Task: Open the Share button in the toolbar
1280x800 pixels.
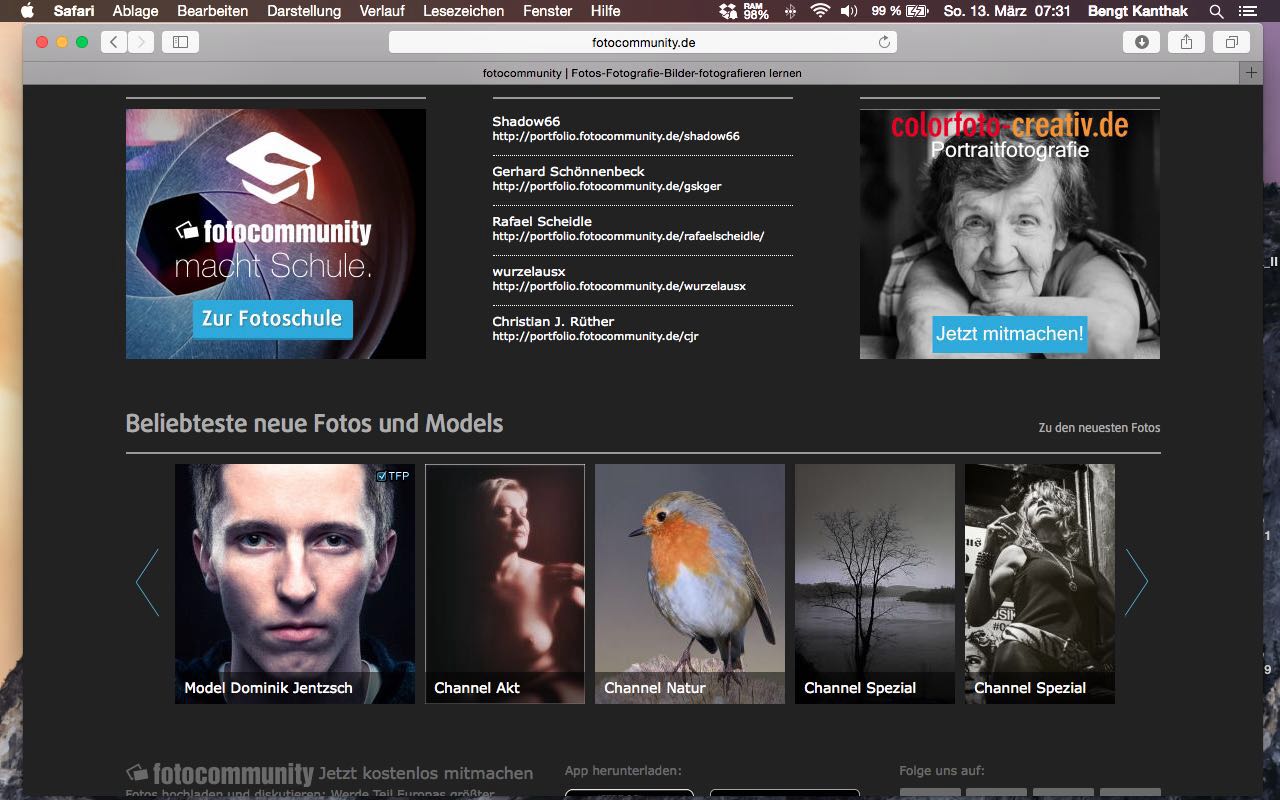Action: pos(1186,42)
